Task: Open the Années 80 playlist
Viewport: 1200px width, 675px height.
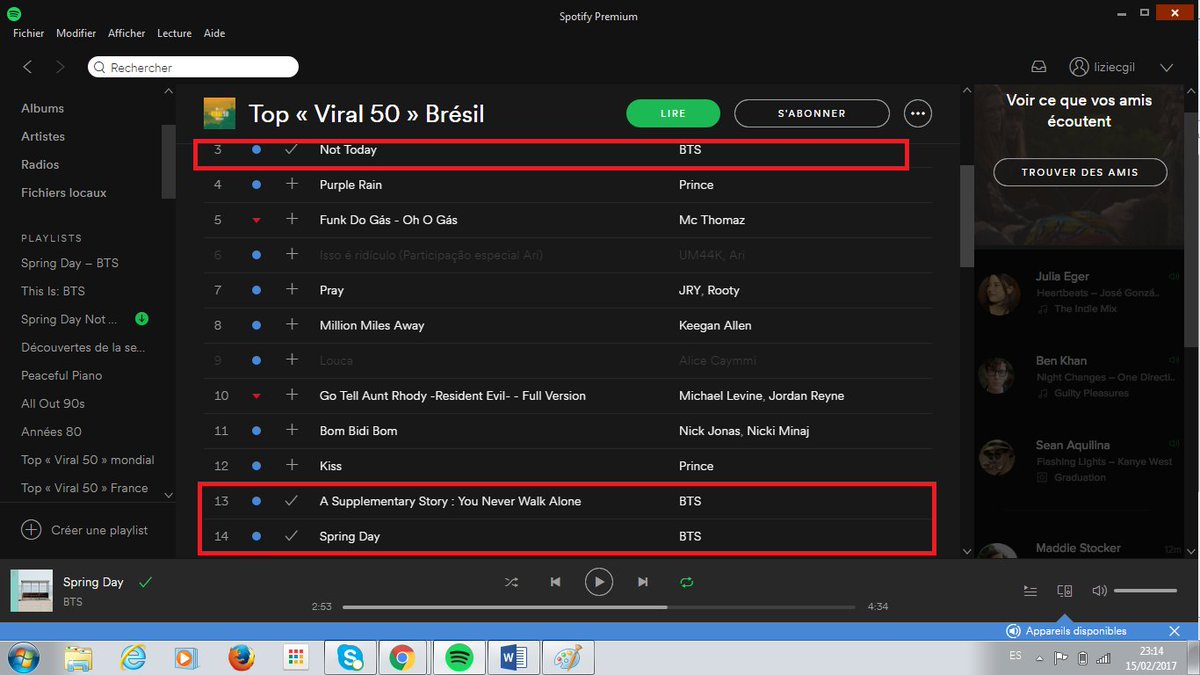Action: (51, 431)
